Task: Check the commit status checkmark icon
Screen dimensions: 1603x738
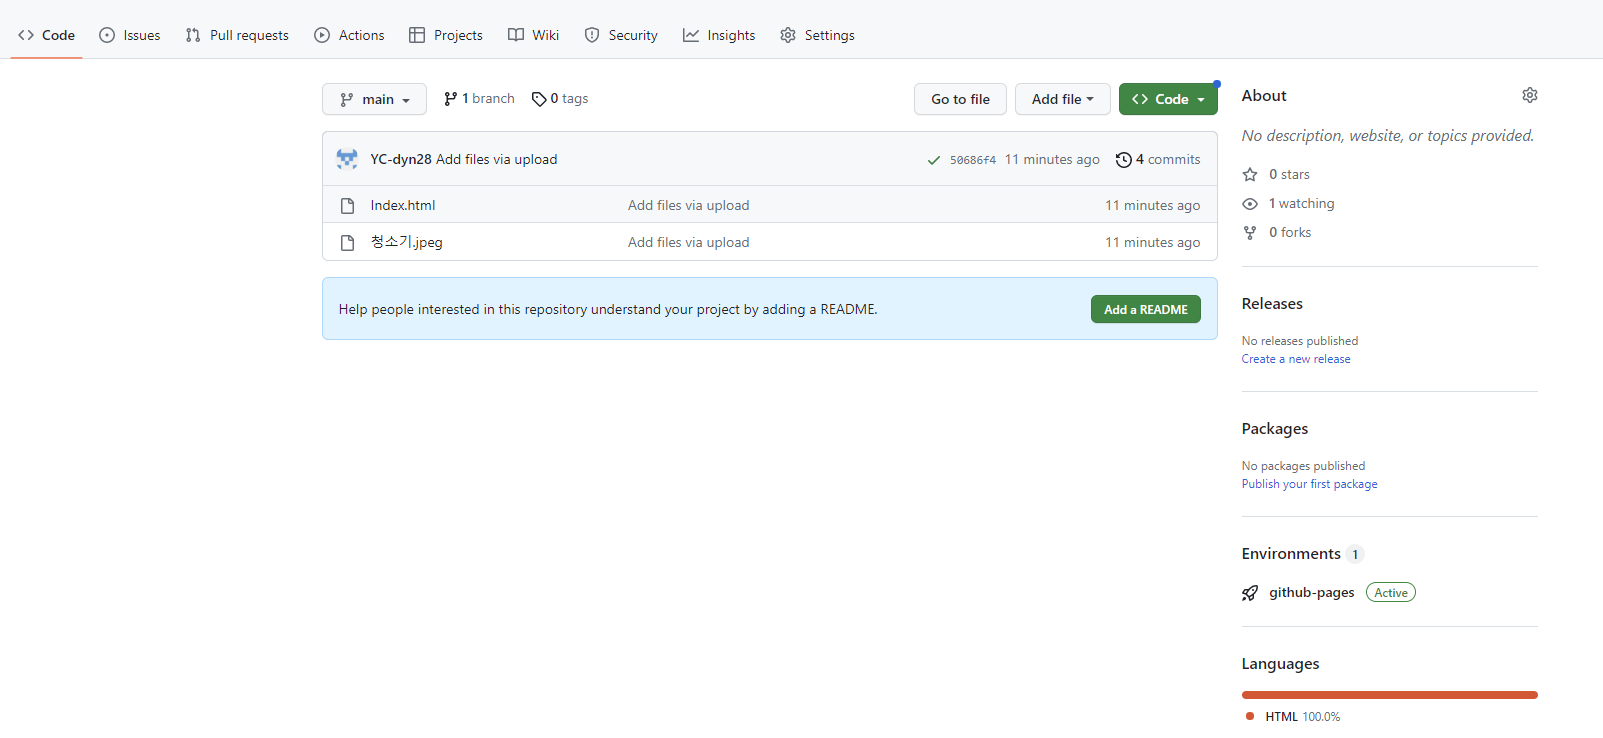Action: pos(934,160)
